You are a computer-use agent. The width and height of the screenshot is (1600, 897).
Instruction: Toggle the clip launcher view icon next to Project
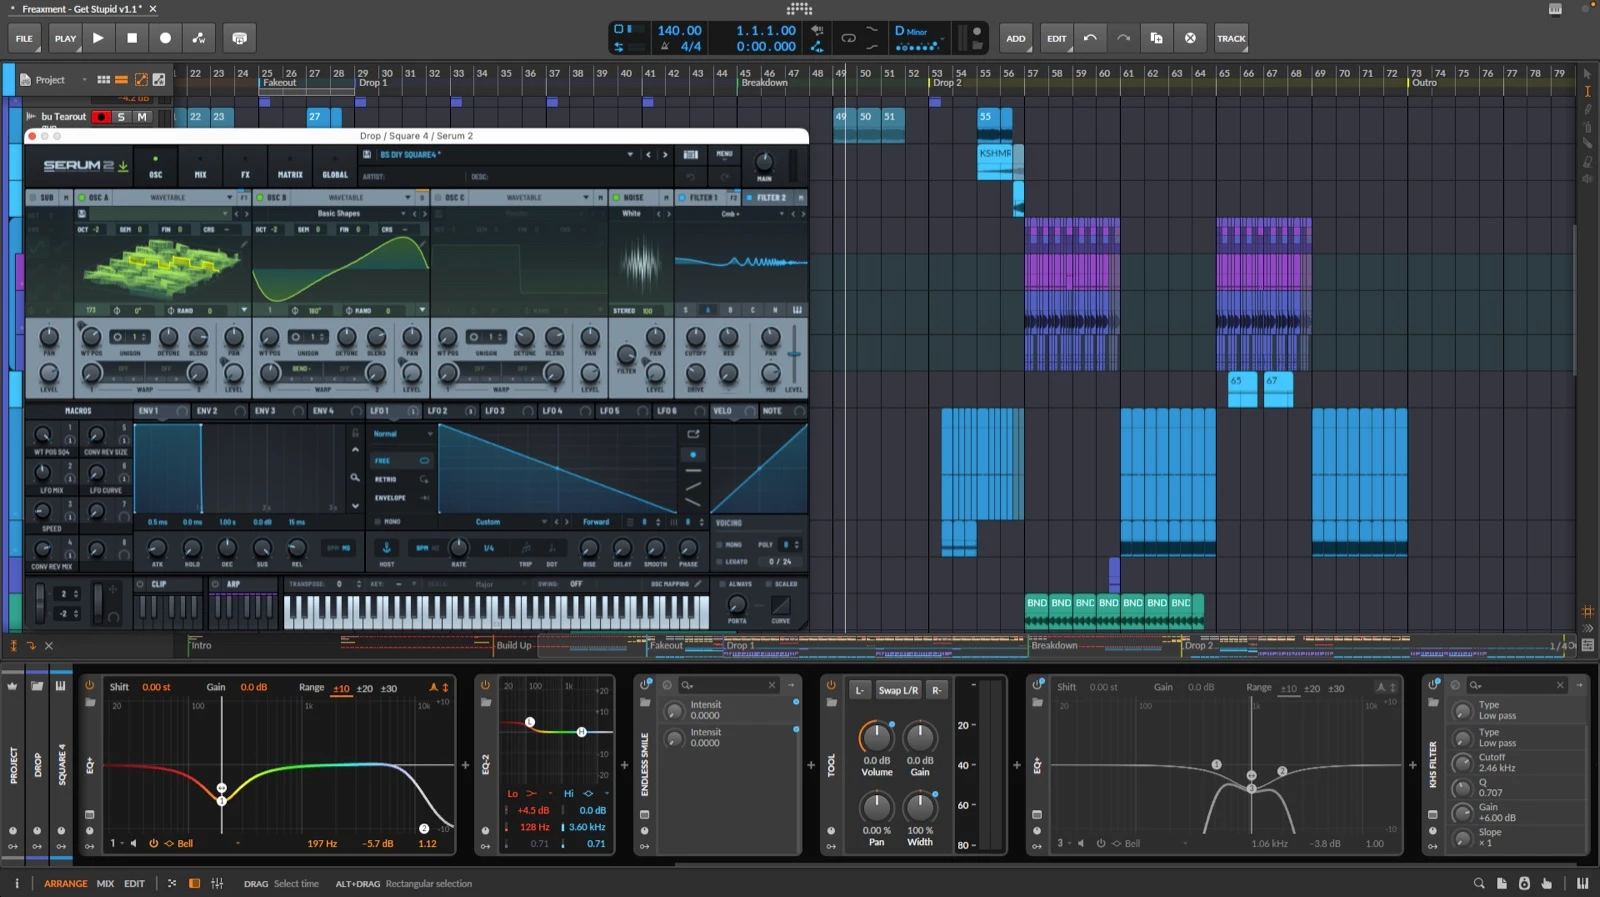pos(103,80)
